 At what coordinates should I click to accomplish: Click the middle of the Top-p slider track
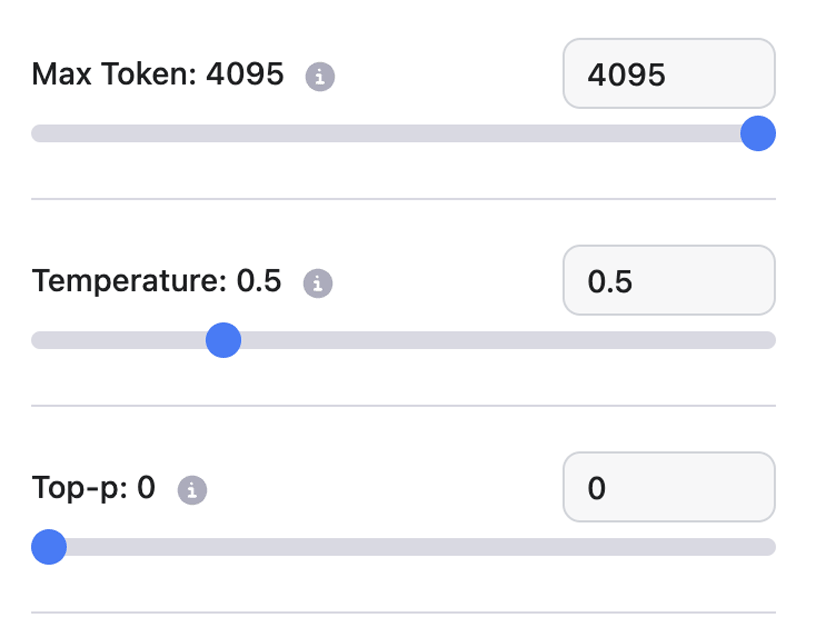click(403, 547)
